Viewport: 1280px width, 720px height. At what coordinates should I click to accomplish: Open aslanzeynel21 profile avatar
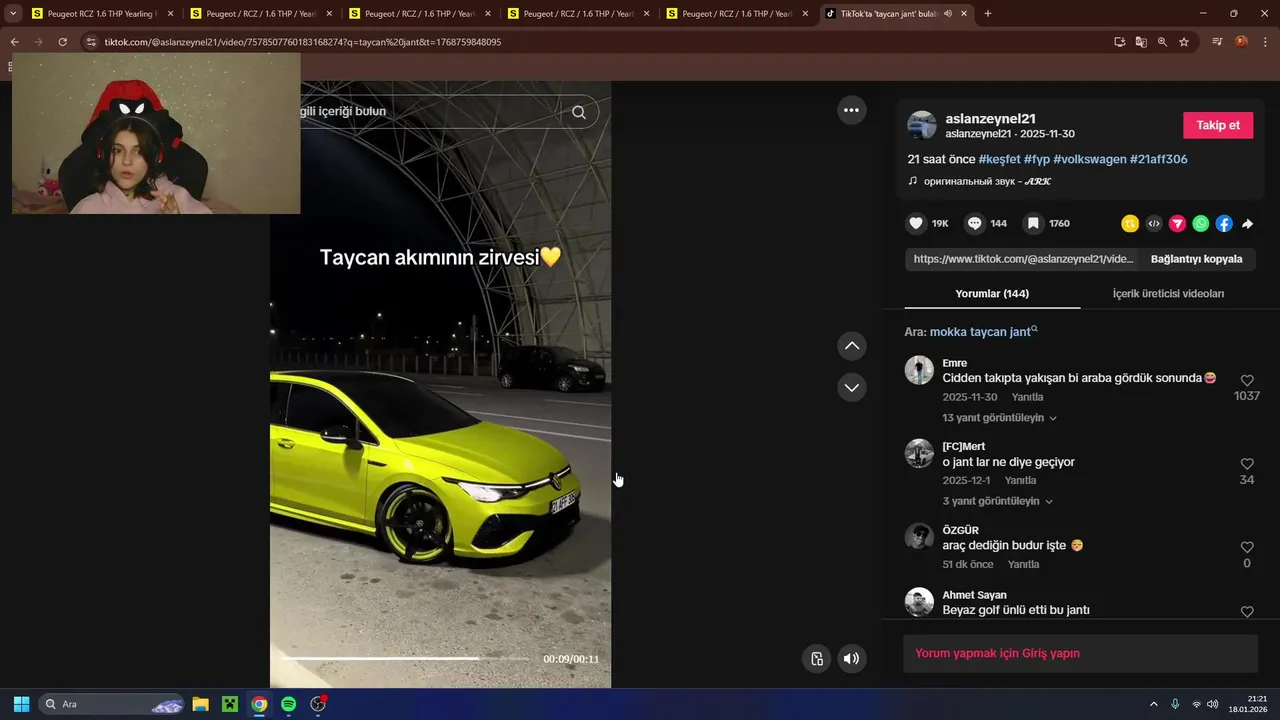922,125
